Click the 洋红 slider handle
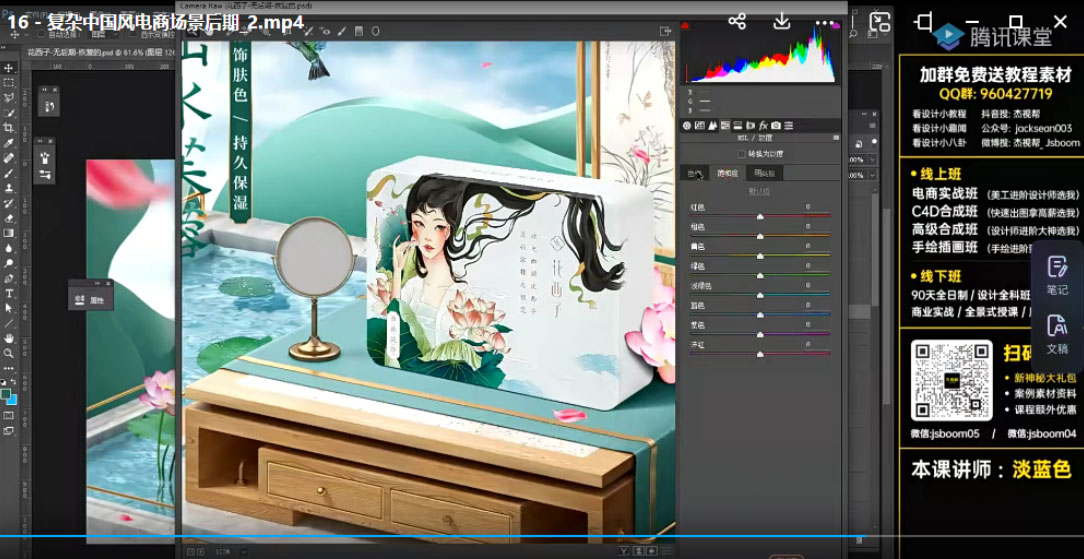Screen dimensions: 1084x559 point(760,354)
